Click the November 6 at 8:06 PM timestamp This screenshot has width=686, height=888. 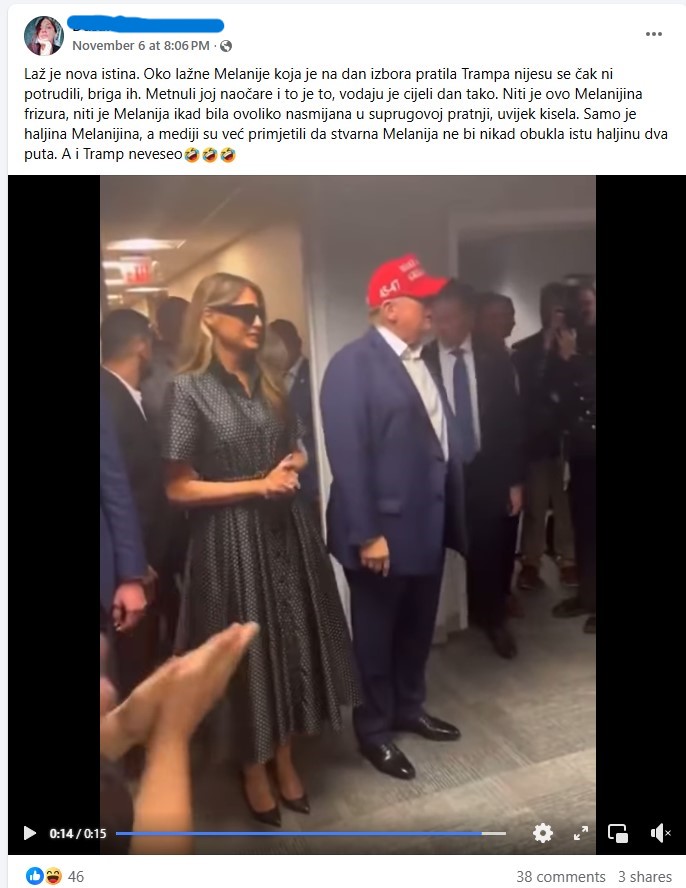[140, 46]
